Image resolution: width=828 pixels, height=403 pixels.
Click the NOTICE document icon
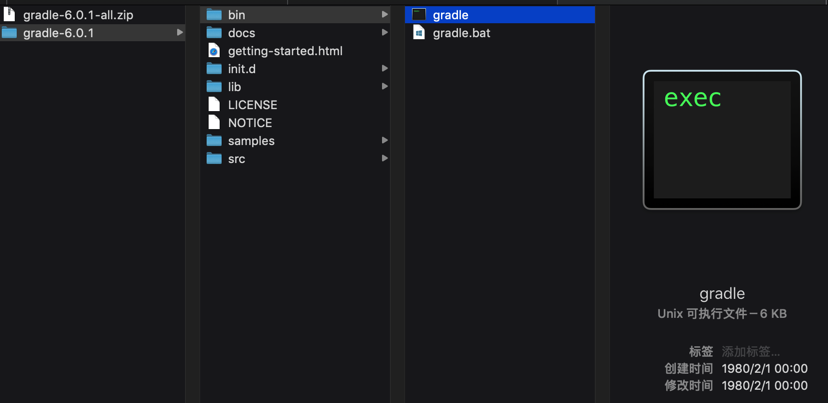[x=214, y=123]
